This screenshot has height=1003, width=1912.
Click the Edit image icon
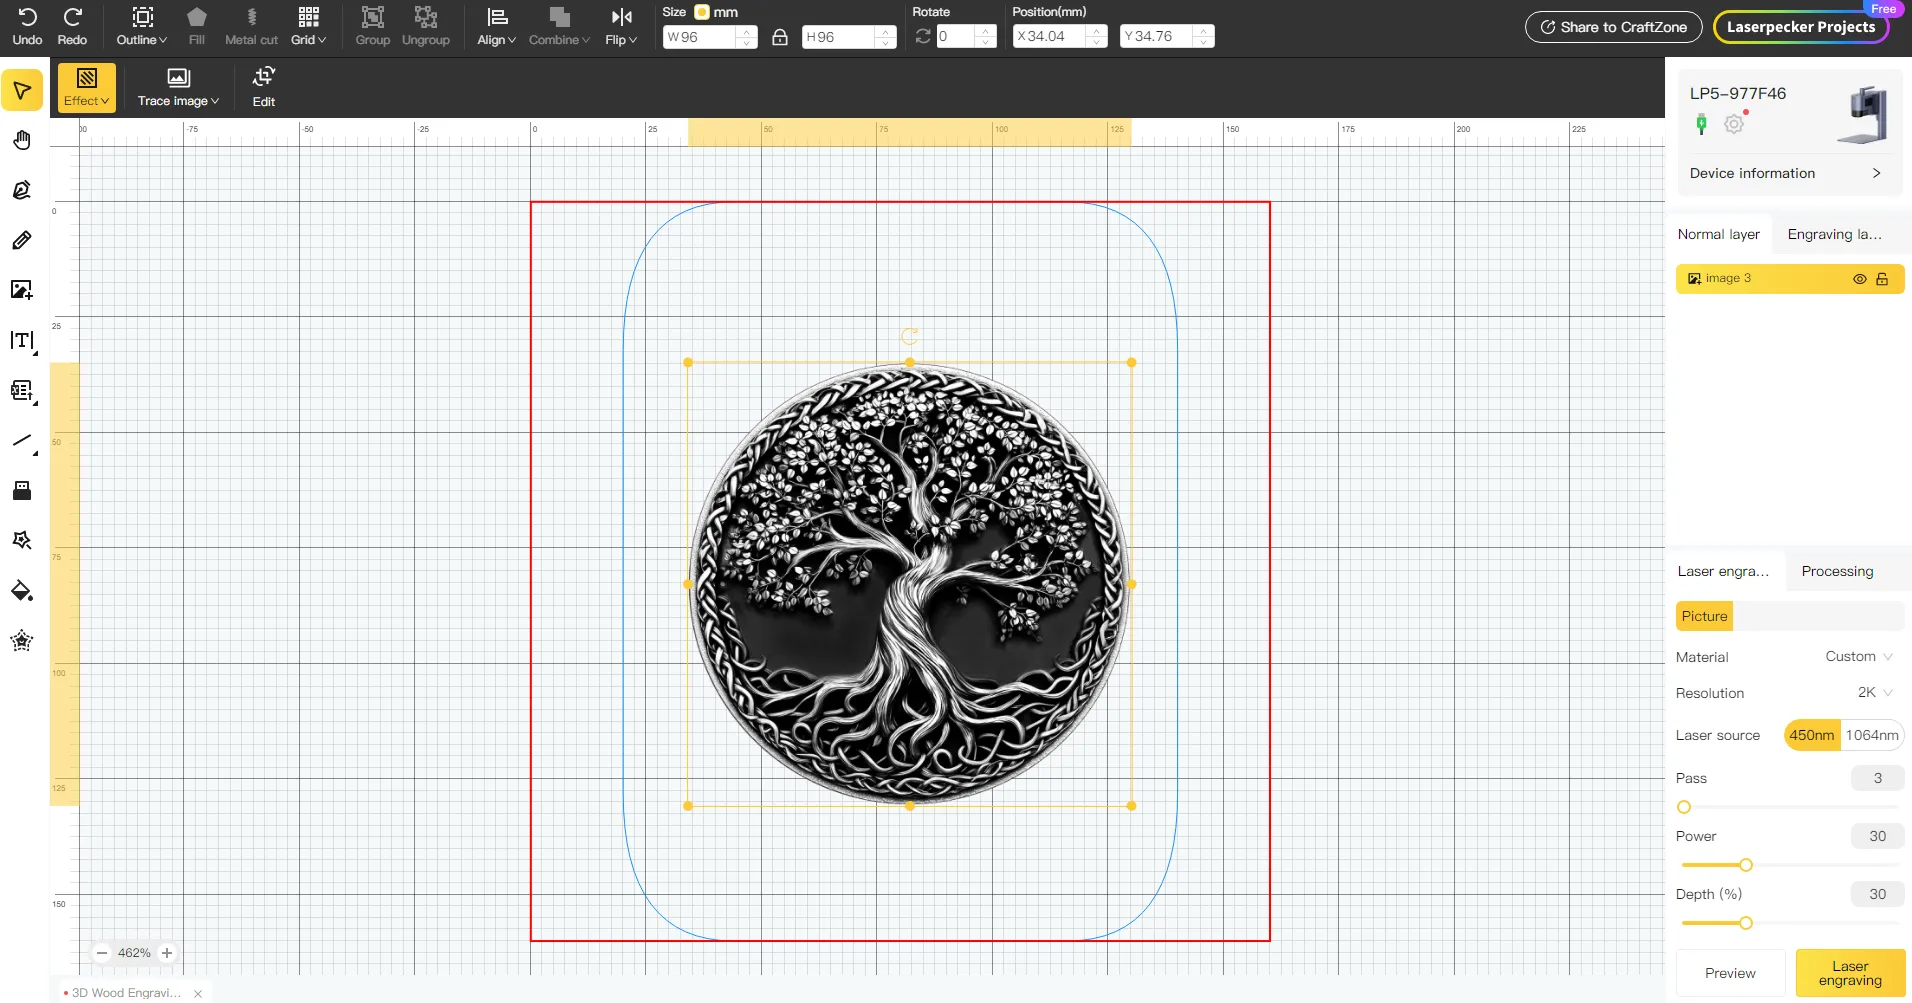pos(264,78)
